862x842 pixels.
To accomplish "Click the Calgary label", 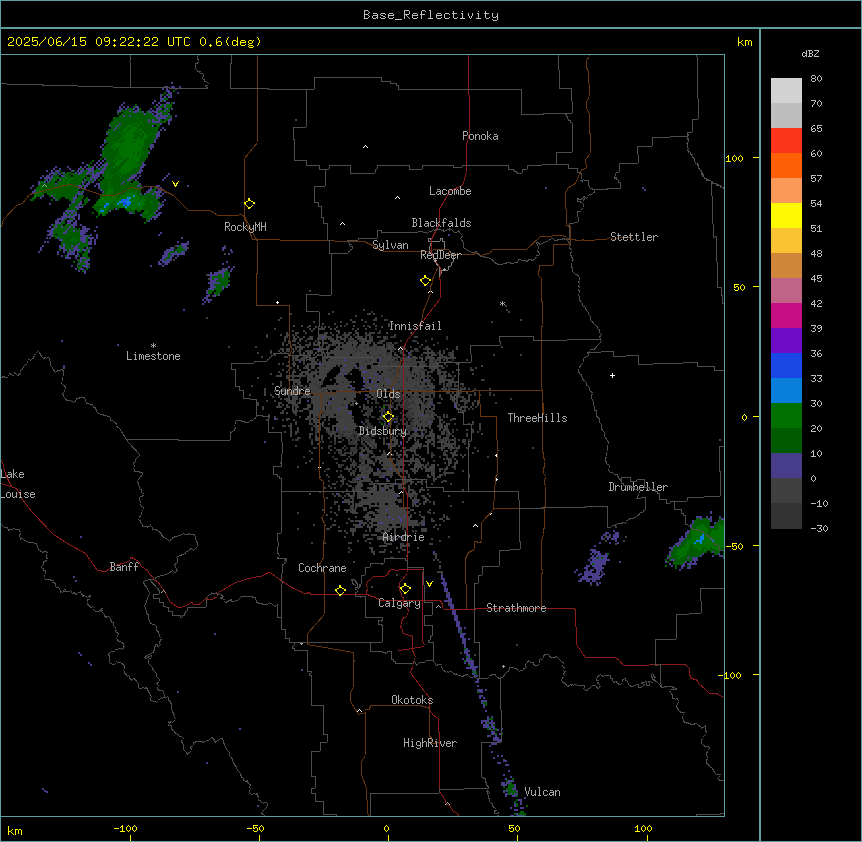I will click(399, 603).
